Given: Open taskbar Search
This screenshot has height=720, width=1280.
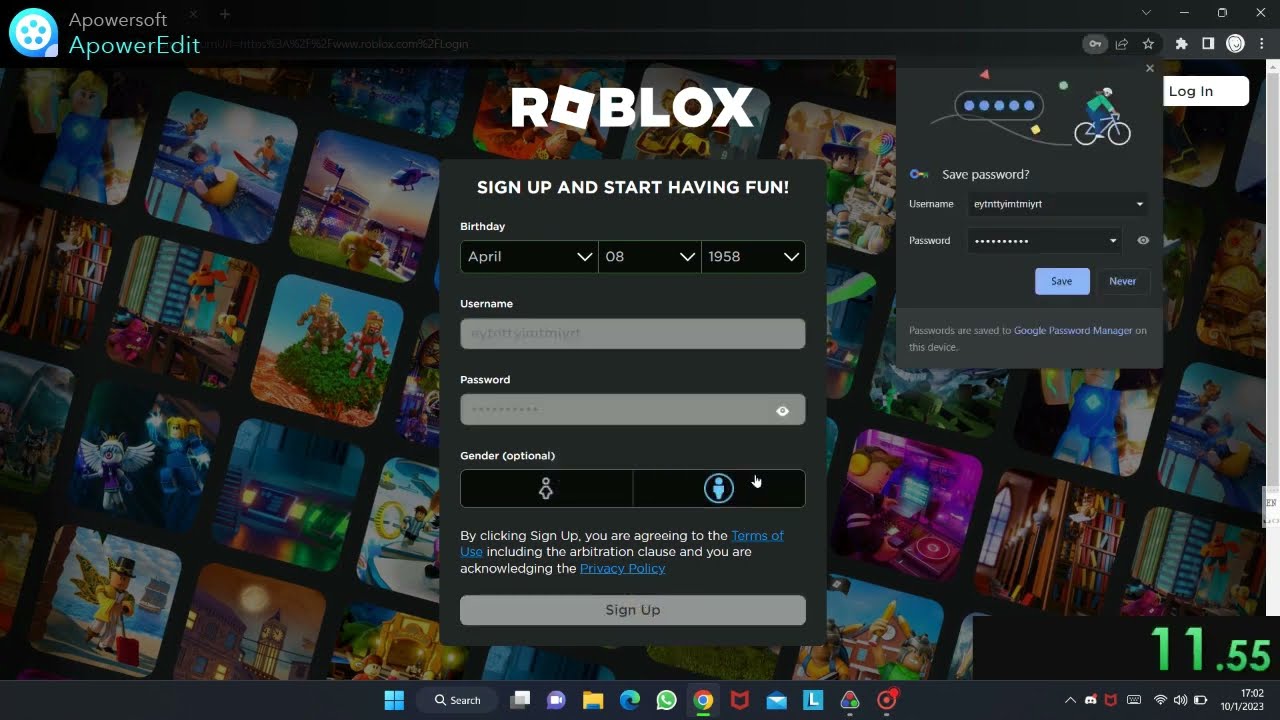Looking at the screenshot, I should (x=457, y=700).
